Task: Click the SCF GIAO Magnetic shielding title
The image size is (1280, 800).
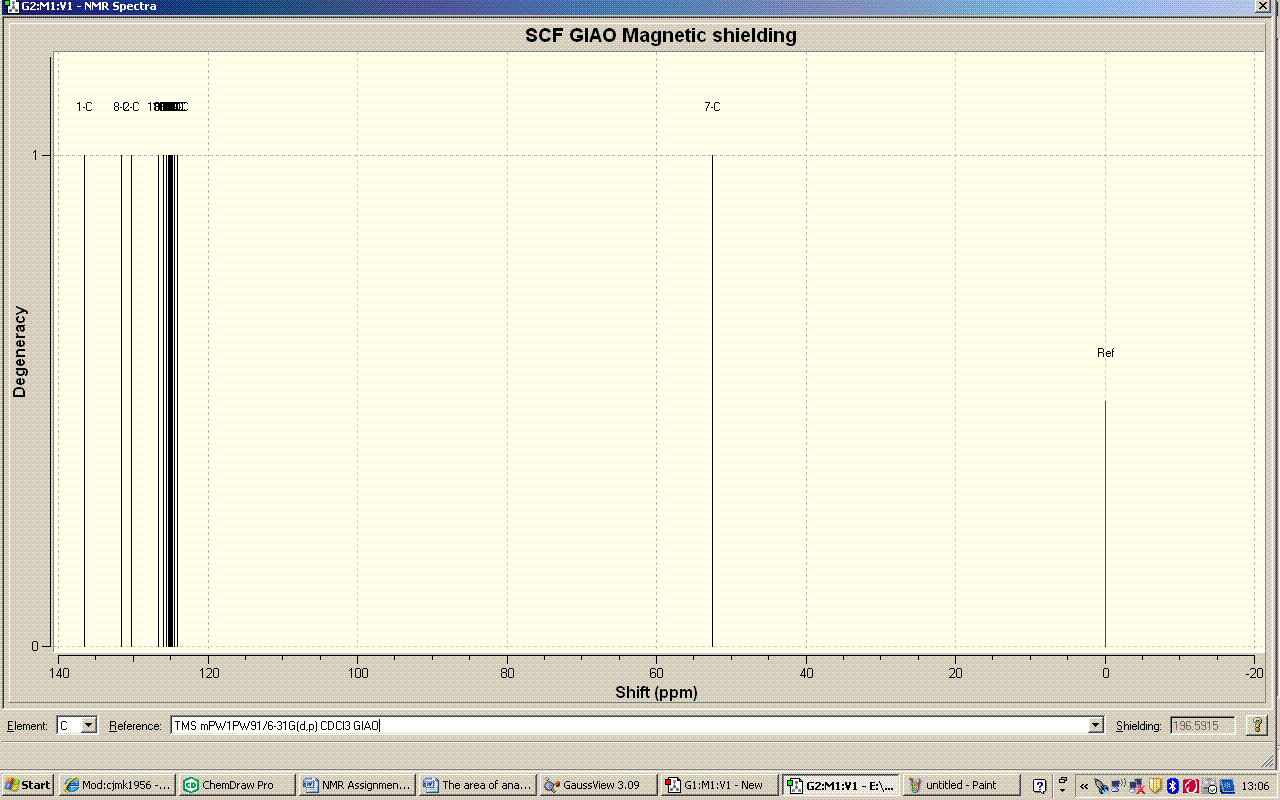Action: point(661,35)
